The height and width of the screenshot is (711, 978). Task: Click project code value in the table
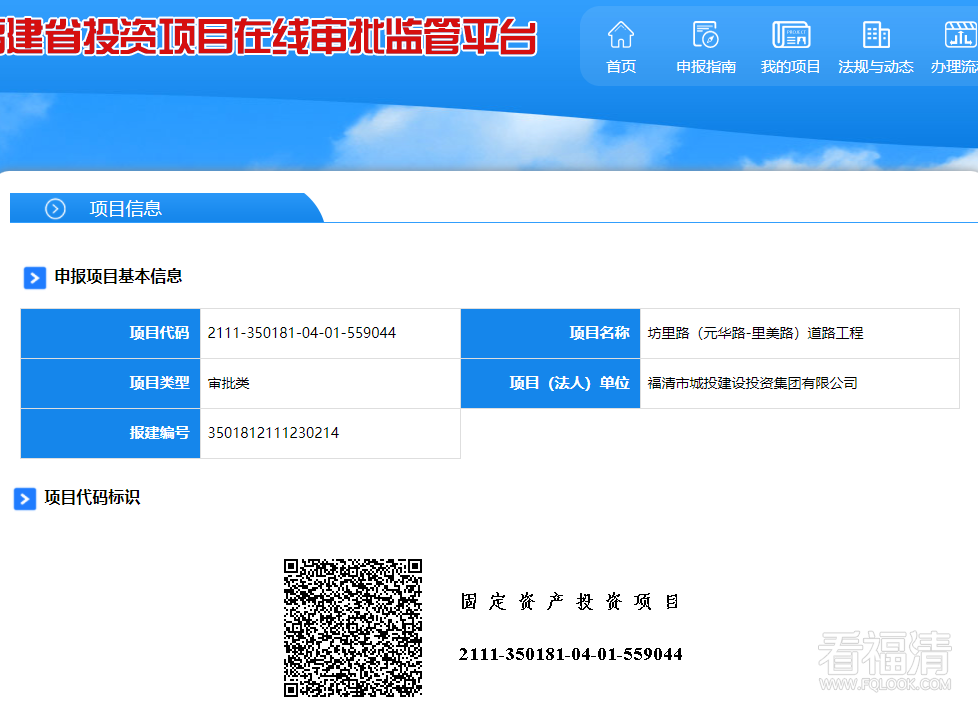point(302,333)
